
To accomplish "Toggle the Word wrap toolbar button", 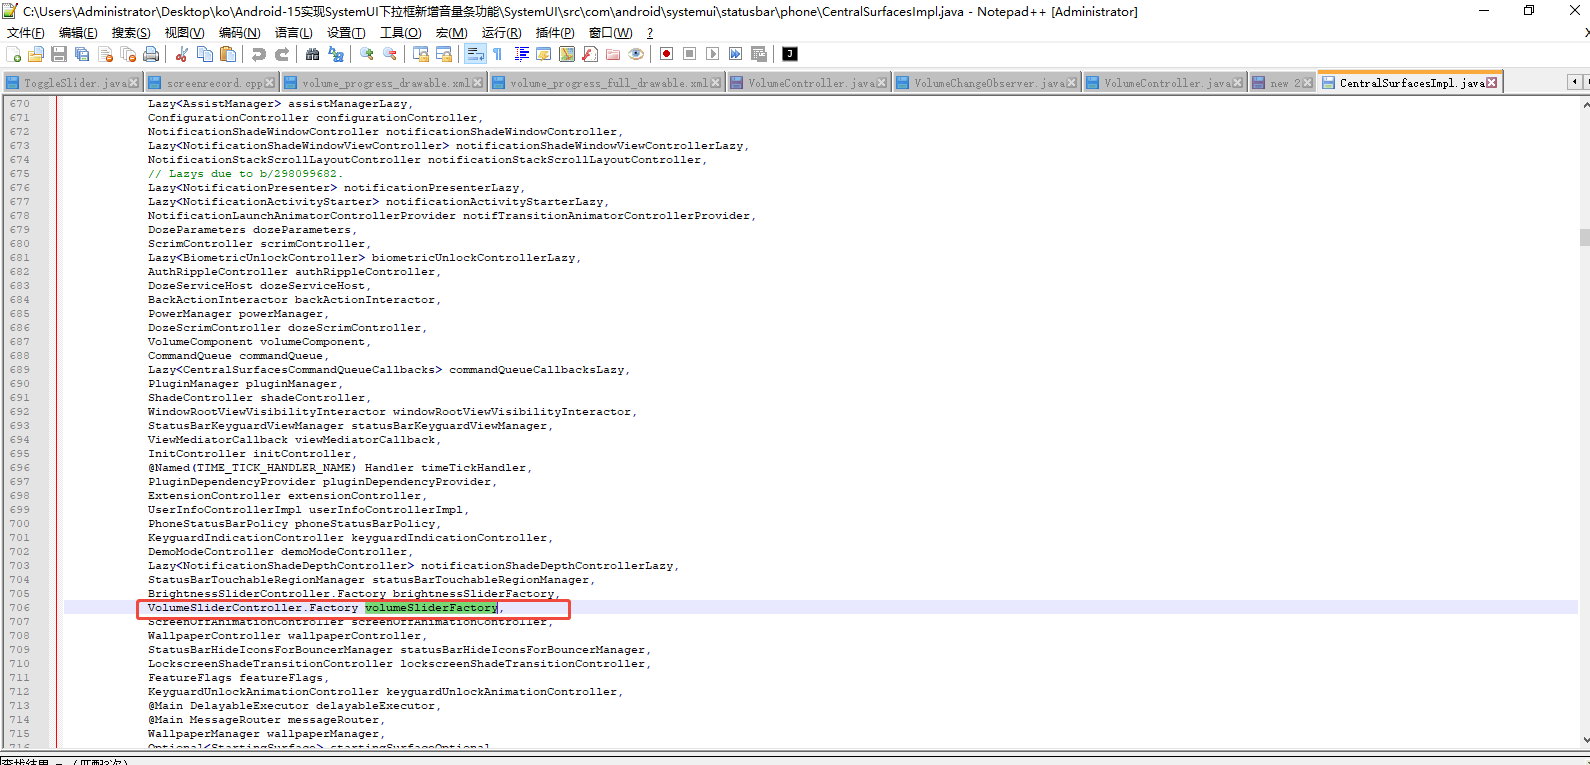I will (x=475, y=54).
